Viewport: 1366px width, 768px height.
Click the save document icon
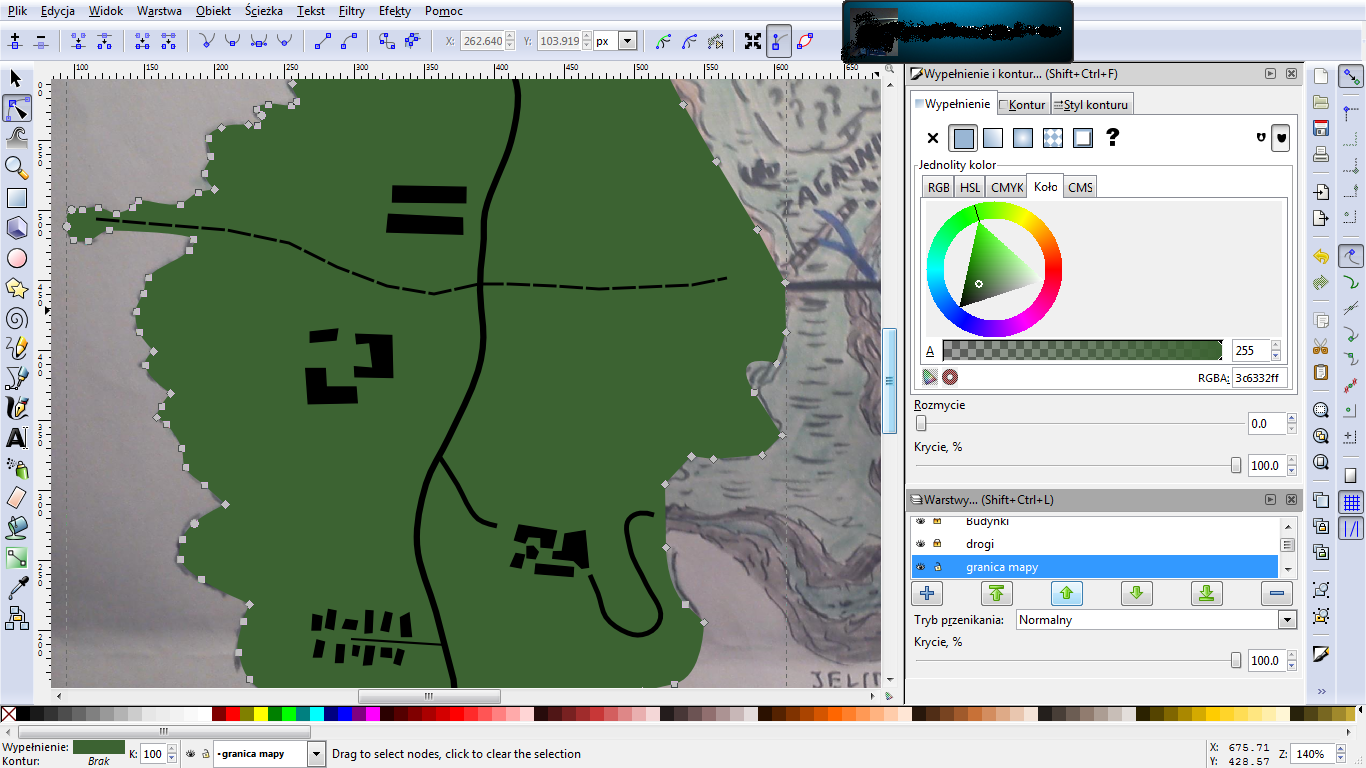point(1321,128)
